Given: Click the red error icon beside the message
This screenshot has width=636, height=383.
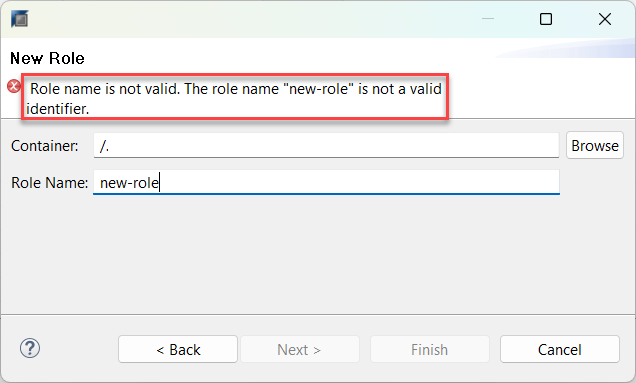Looking at the screenshot, I should point(14,86).
